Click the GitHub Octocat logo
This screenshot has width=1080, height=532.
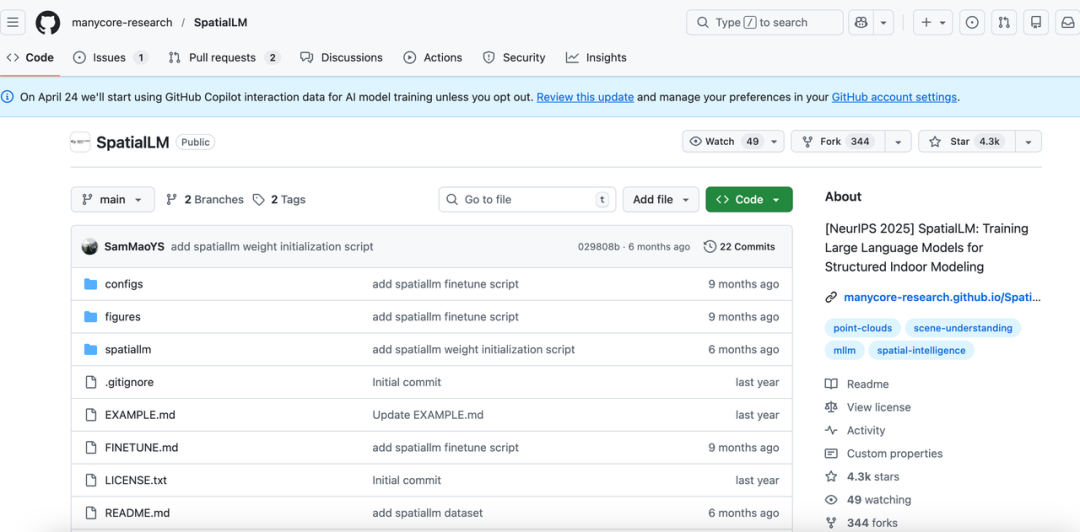tap(48, 22)
